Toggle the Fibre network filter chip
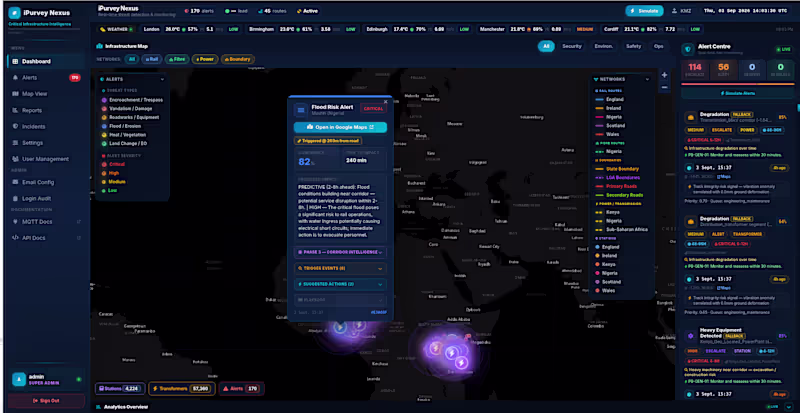This screenshot has width=800, height=413. click(177, 59)
